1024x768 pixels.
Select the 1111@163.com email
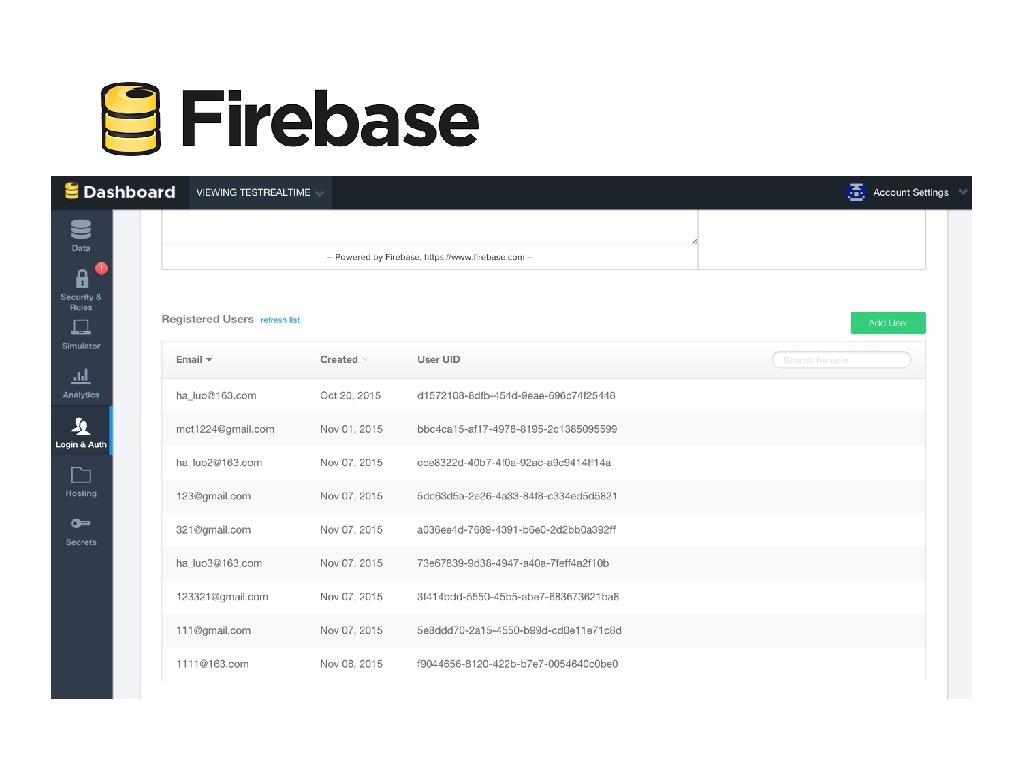(212, 664)
